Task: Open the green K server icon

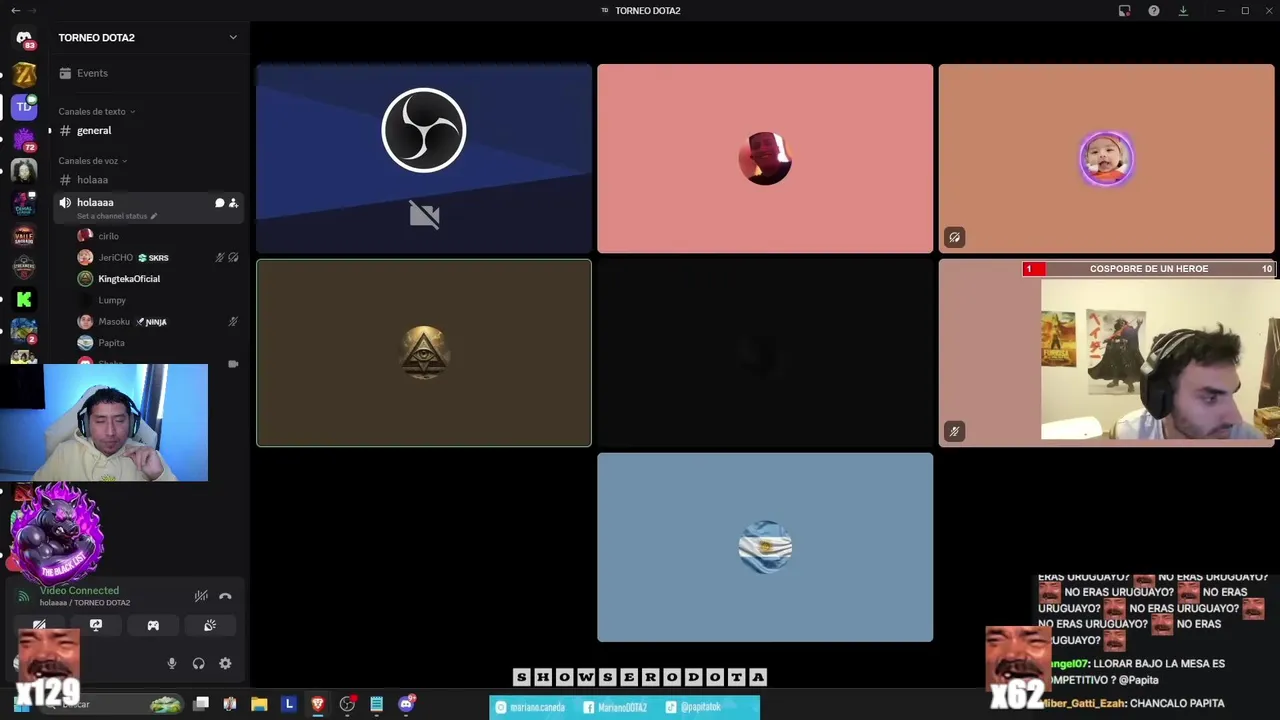Action: 24,299
